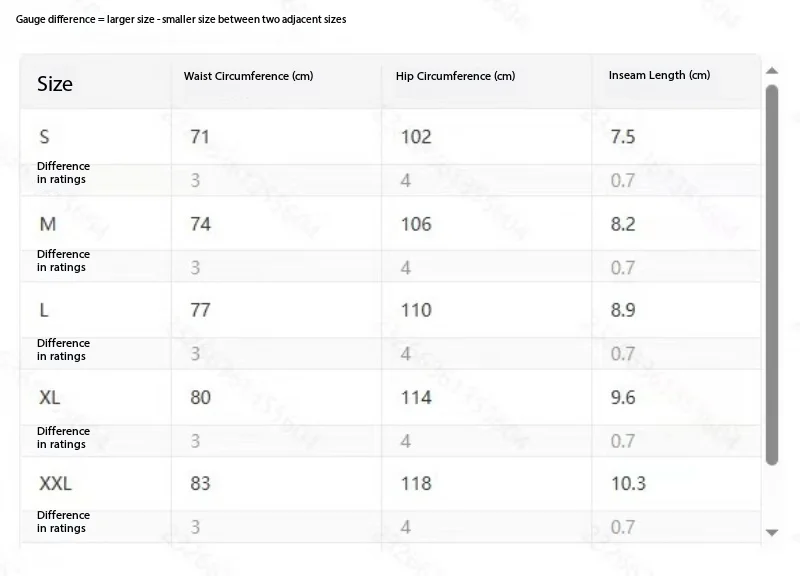This screenshot has width=800, height=576.
Task: Click the scrollbar up arrow
Action: pyautogui.click(x=772, y=71)
